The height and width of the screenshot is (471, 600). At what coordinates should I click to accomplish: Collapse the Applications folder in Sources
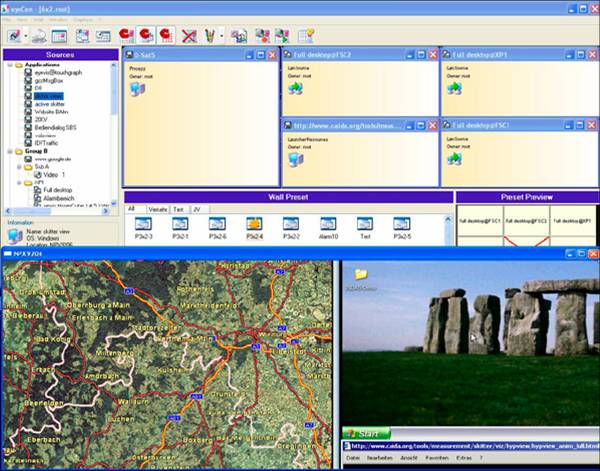click(10, 65)
